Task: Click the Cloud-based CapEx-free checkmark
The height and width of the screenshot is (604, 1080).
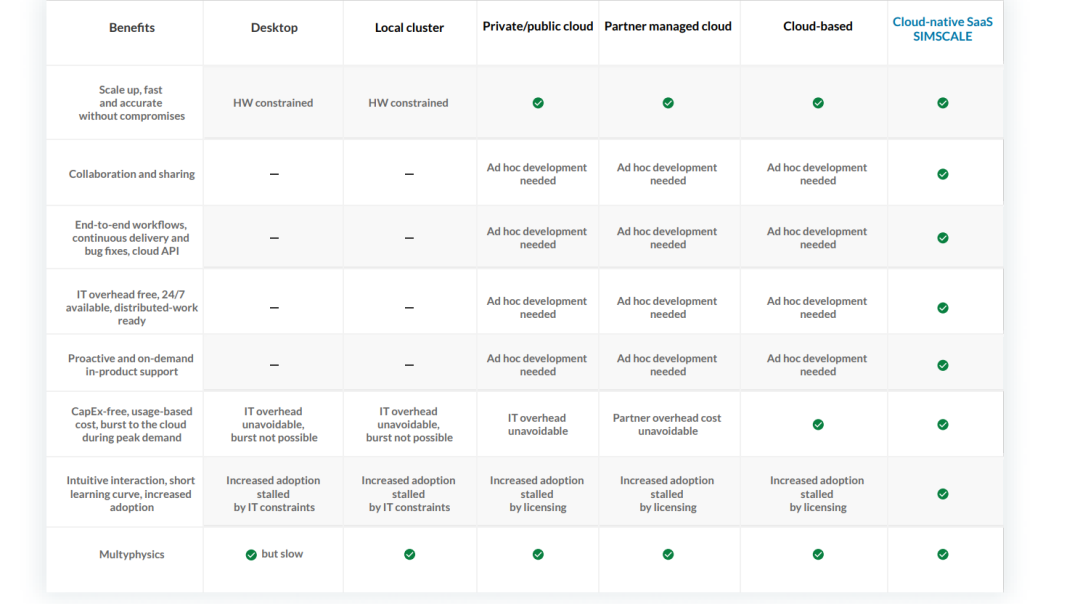Action: pyautogui.click(x=818, y=425)
